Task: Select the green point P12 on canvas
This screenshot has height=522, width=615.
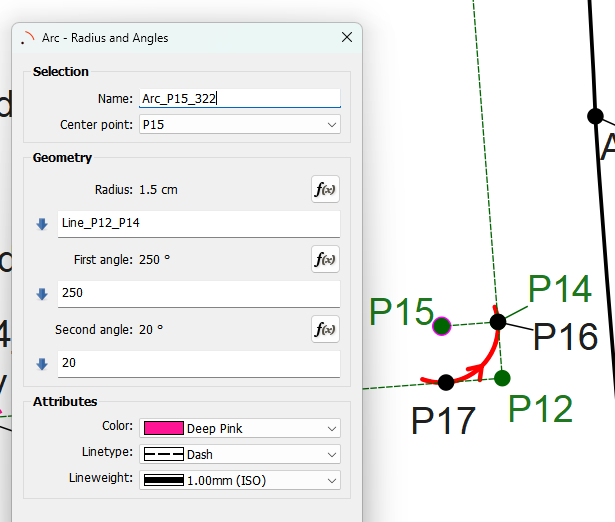Action: (502, 377)
